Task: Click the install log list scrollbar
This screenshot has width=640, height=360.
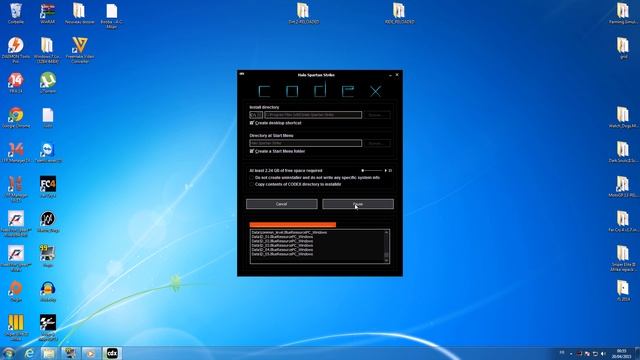Action: 387,246
